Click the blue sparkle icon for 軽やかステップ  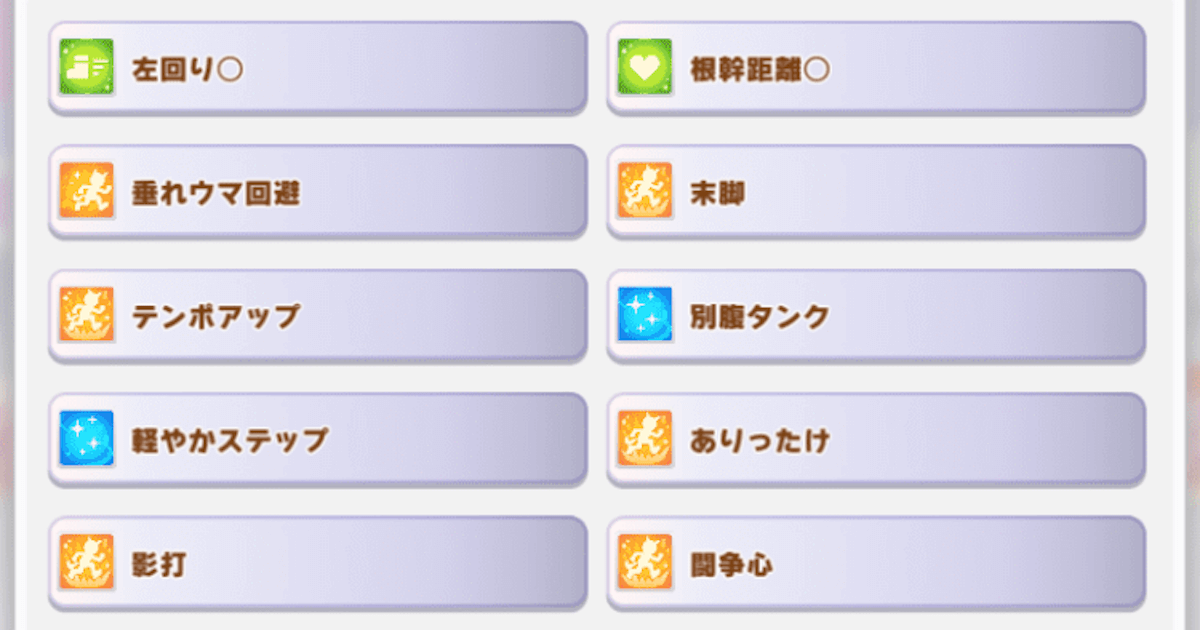(86, 439)
